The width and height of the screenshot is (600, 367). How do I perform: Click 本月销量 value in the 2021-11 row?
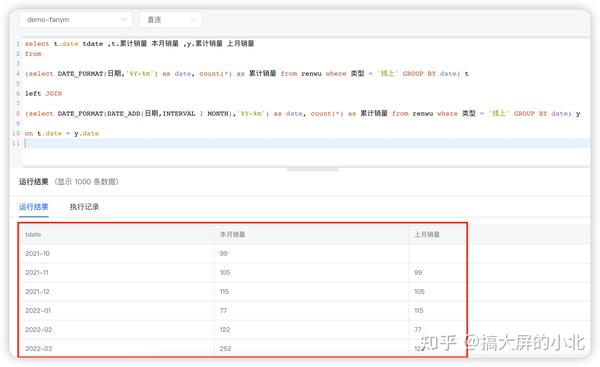[x=225, y=273]
